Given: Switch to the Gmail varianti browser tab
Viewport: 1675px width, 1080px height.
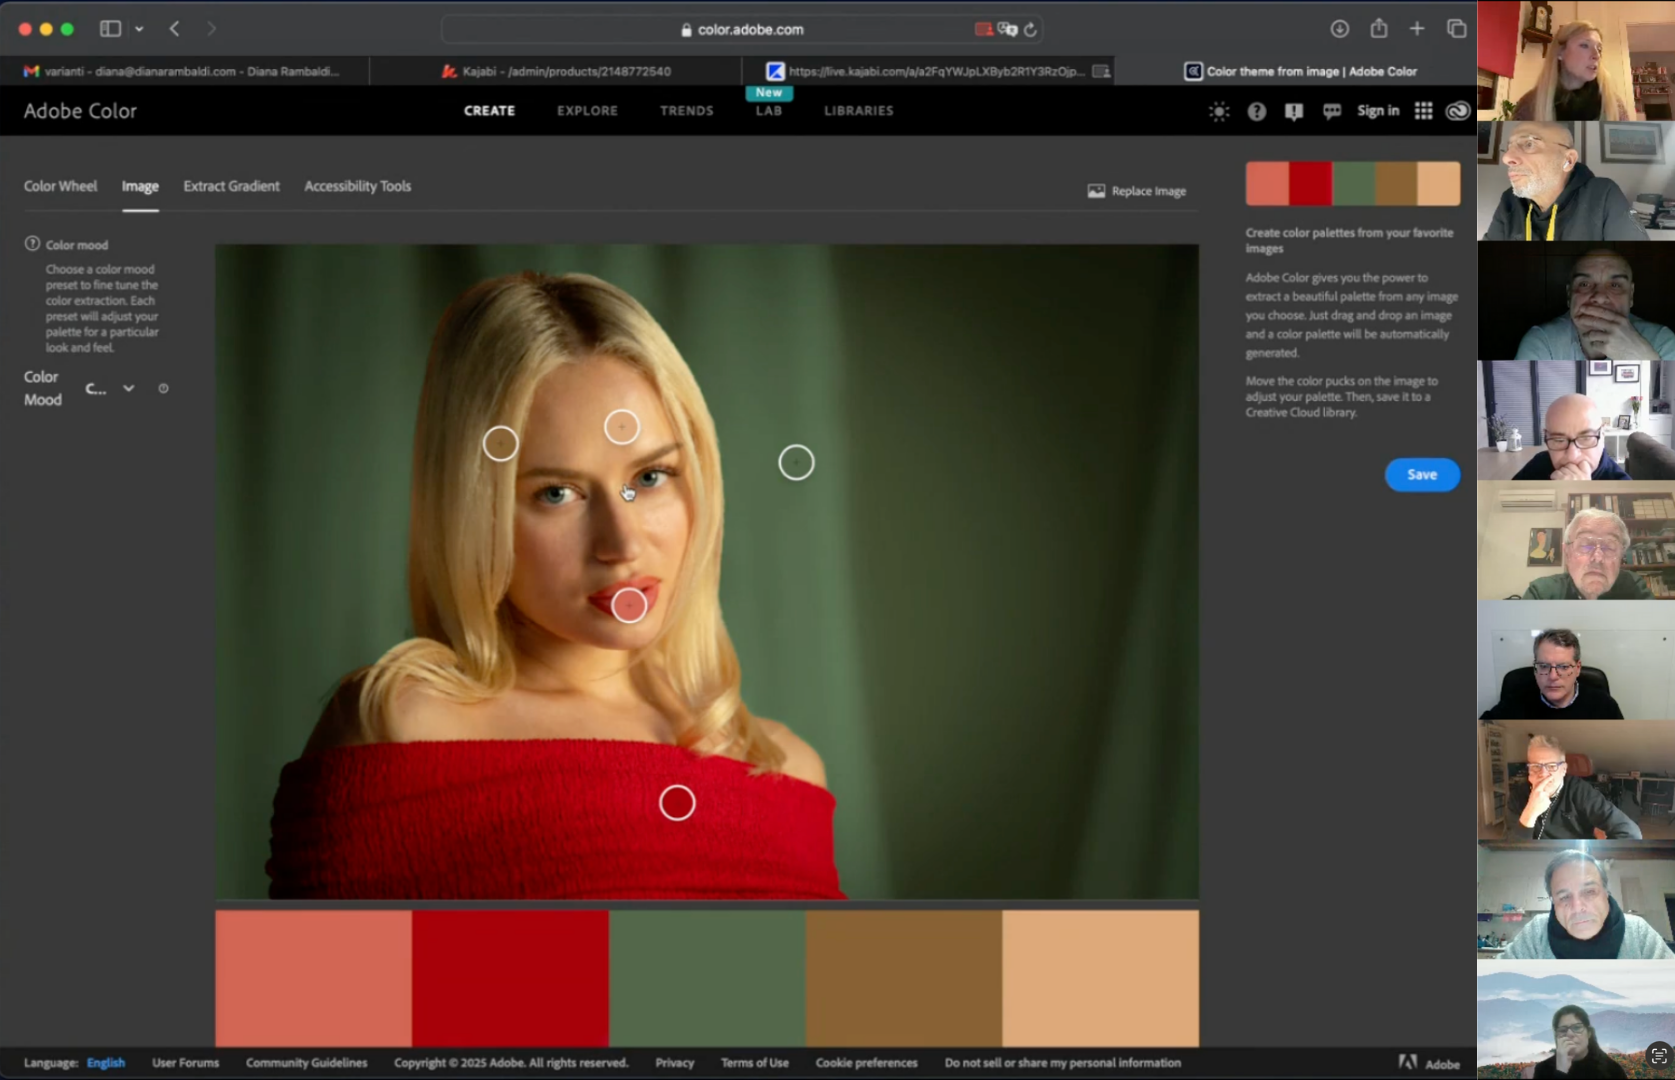Looking at the screenshot, I should [x=185, y=71].
